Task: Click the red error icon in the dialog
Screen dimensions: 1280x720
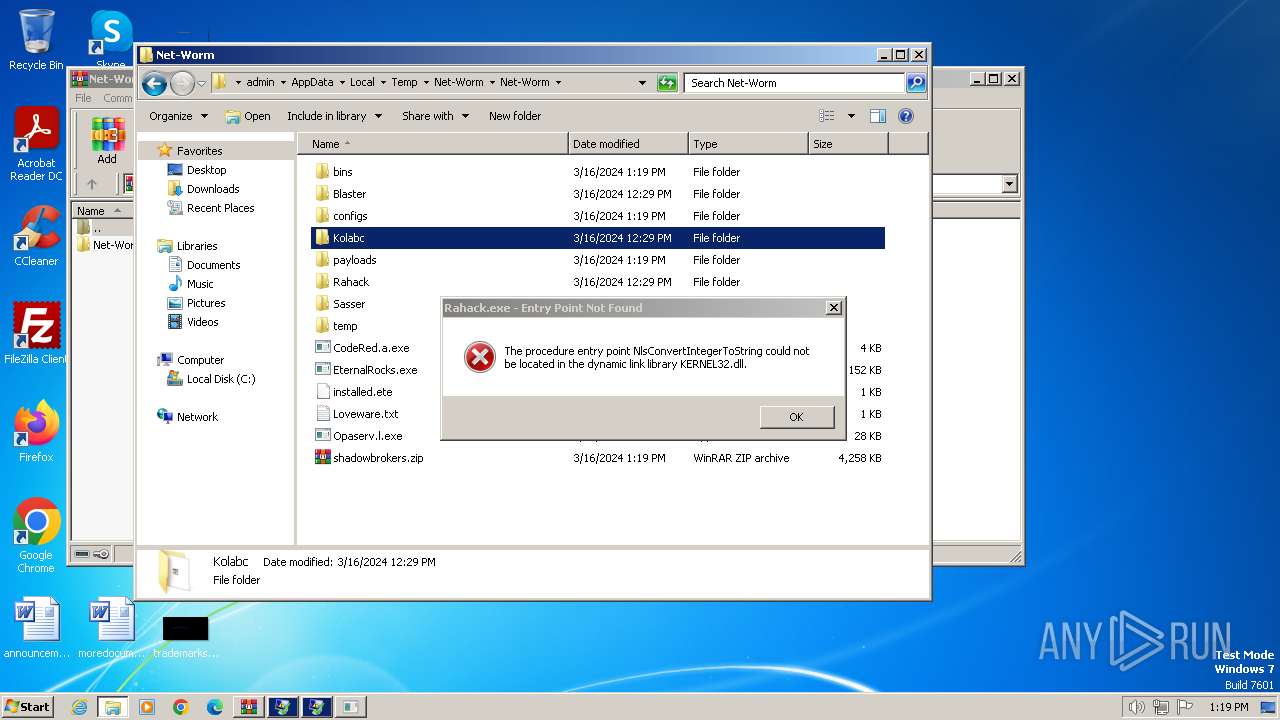Action: [480, 357]
